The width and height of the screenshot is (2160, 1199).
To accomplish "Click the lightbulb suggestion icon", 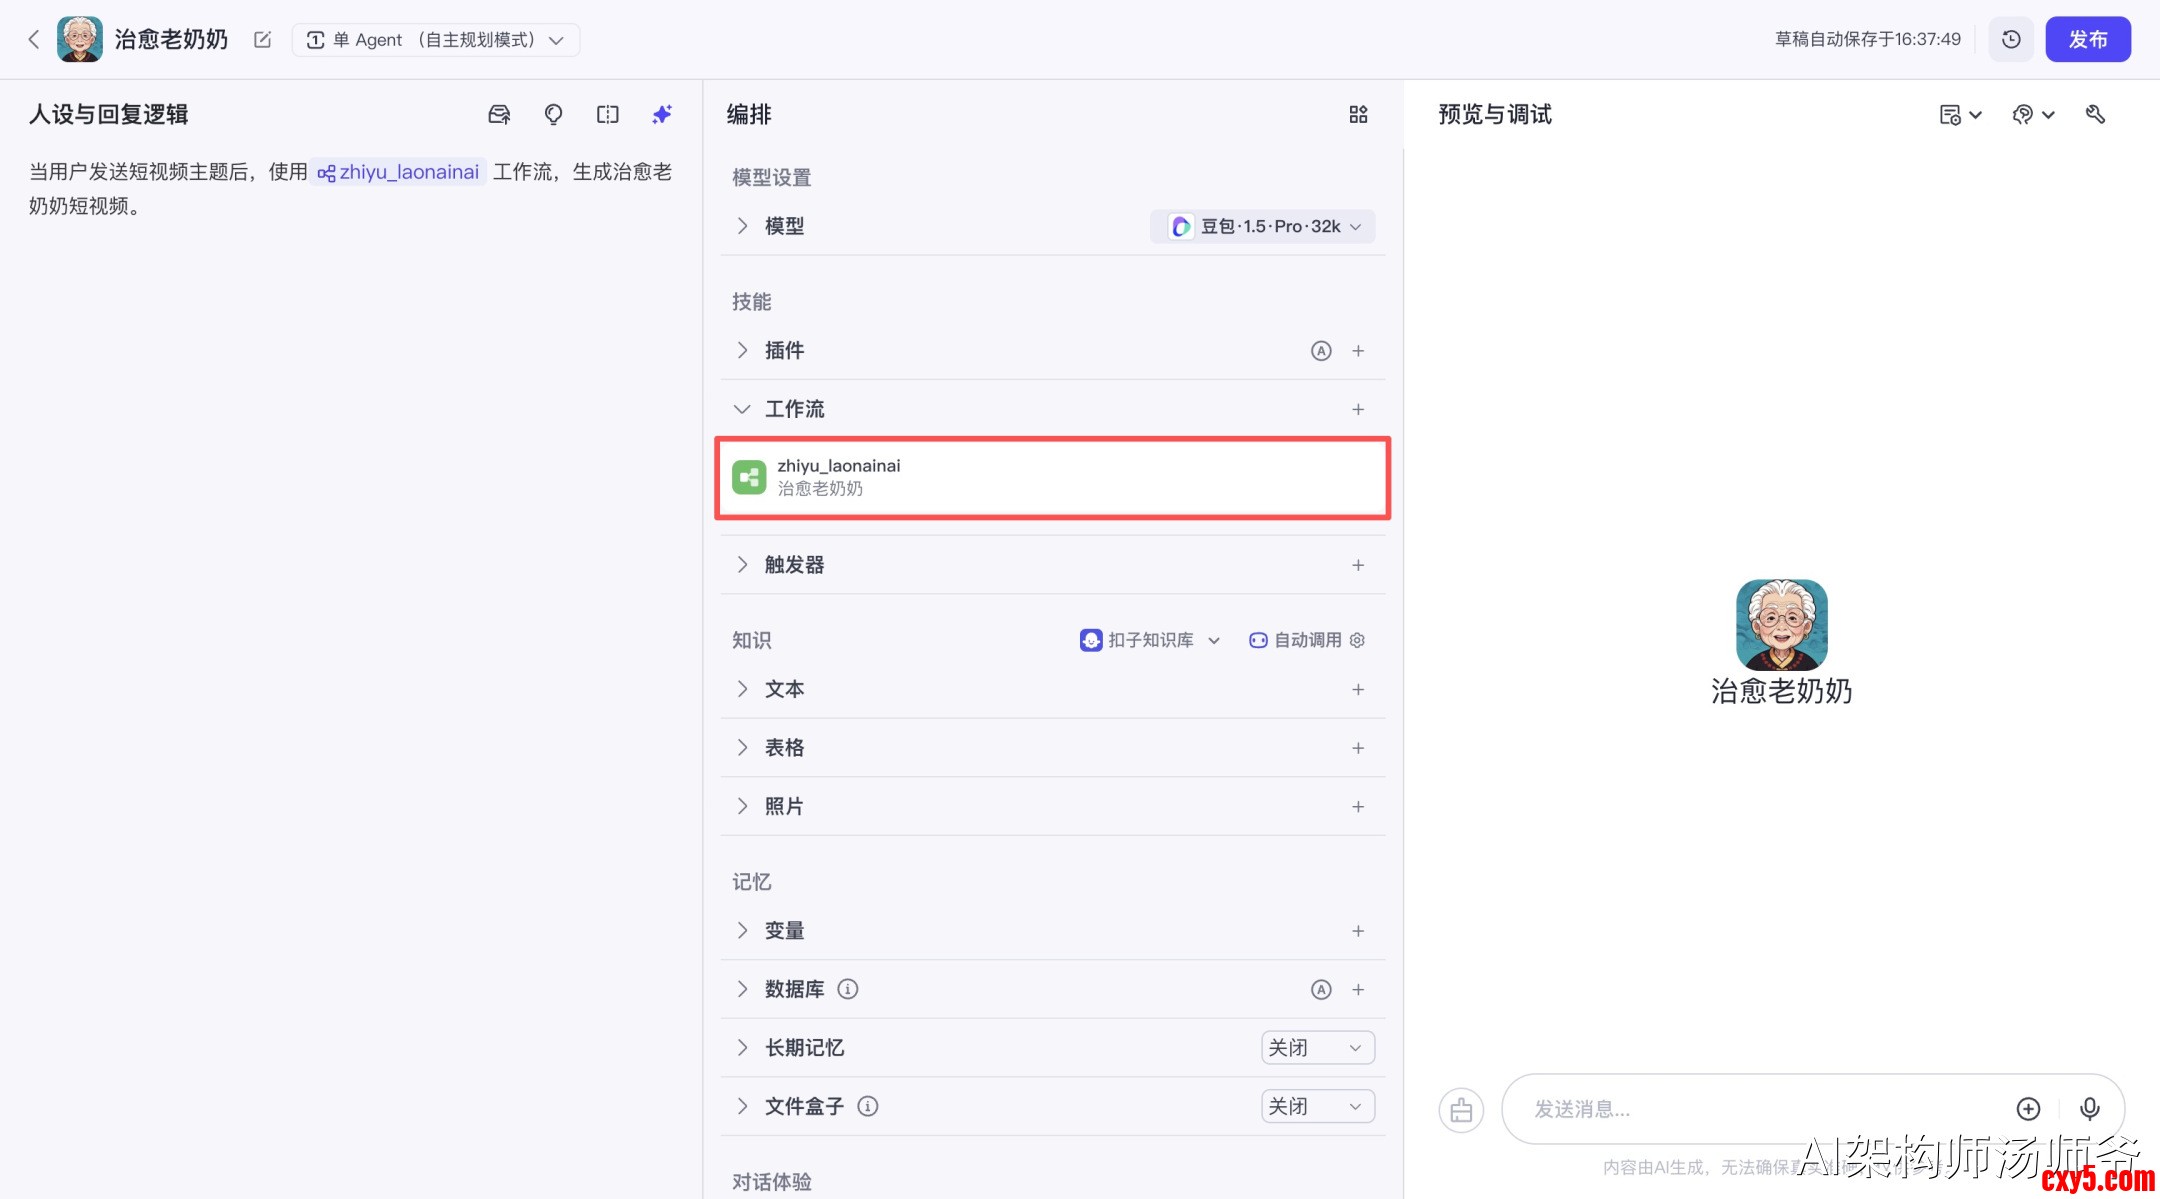I will tap(553, 114).
